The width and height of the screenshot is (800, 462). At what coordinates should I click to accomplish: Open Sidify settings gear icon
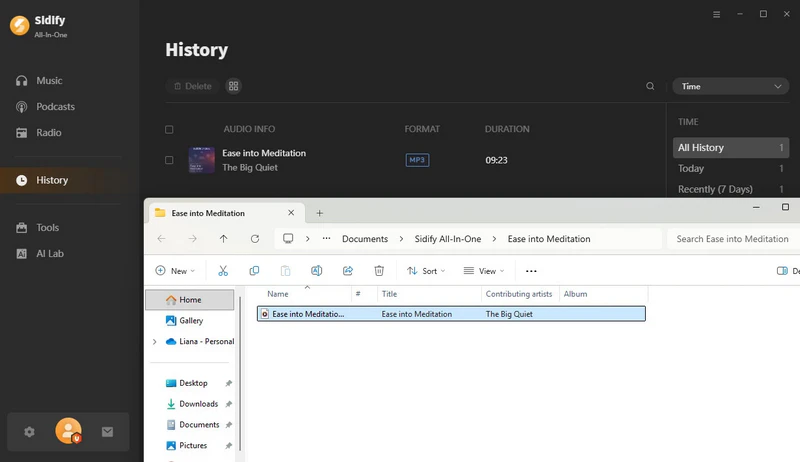point(29,432)
